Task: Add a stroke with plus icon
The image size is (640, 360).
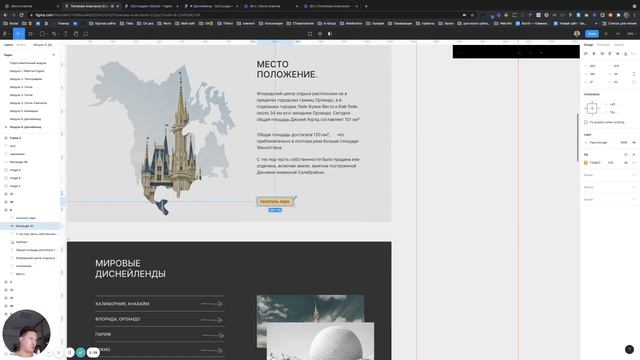Action: tap(634, 175)
